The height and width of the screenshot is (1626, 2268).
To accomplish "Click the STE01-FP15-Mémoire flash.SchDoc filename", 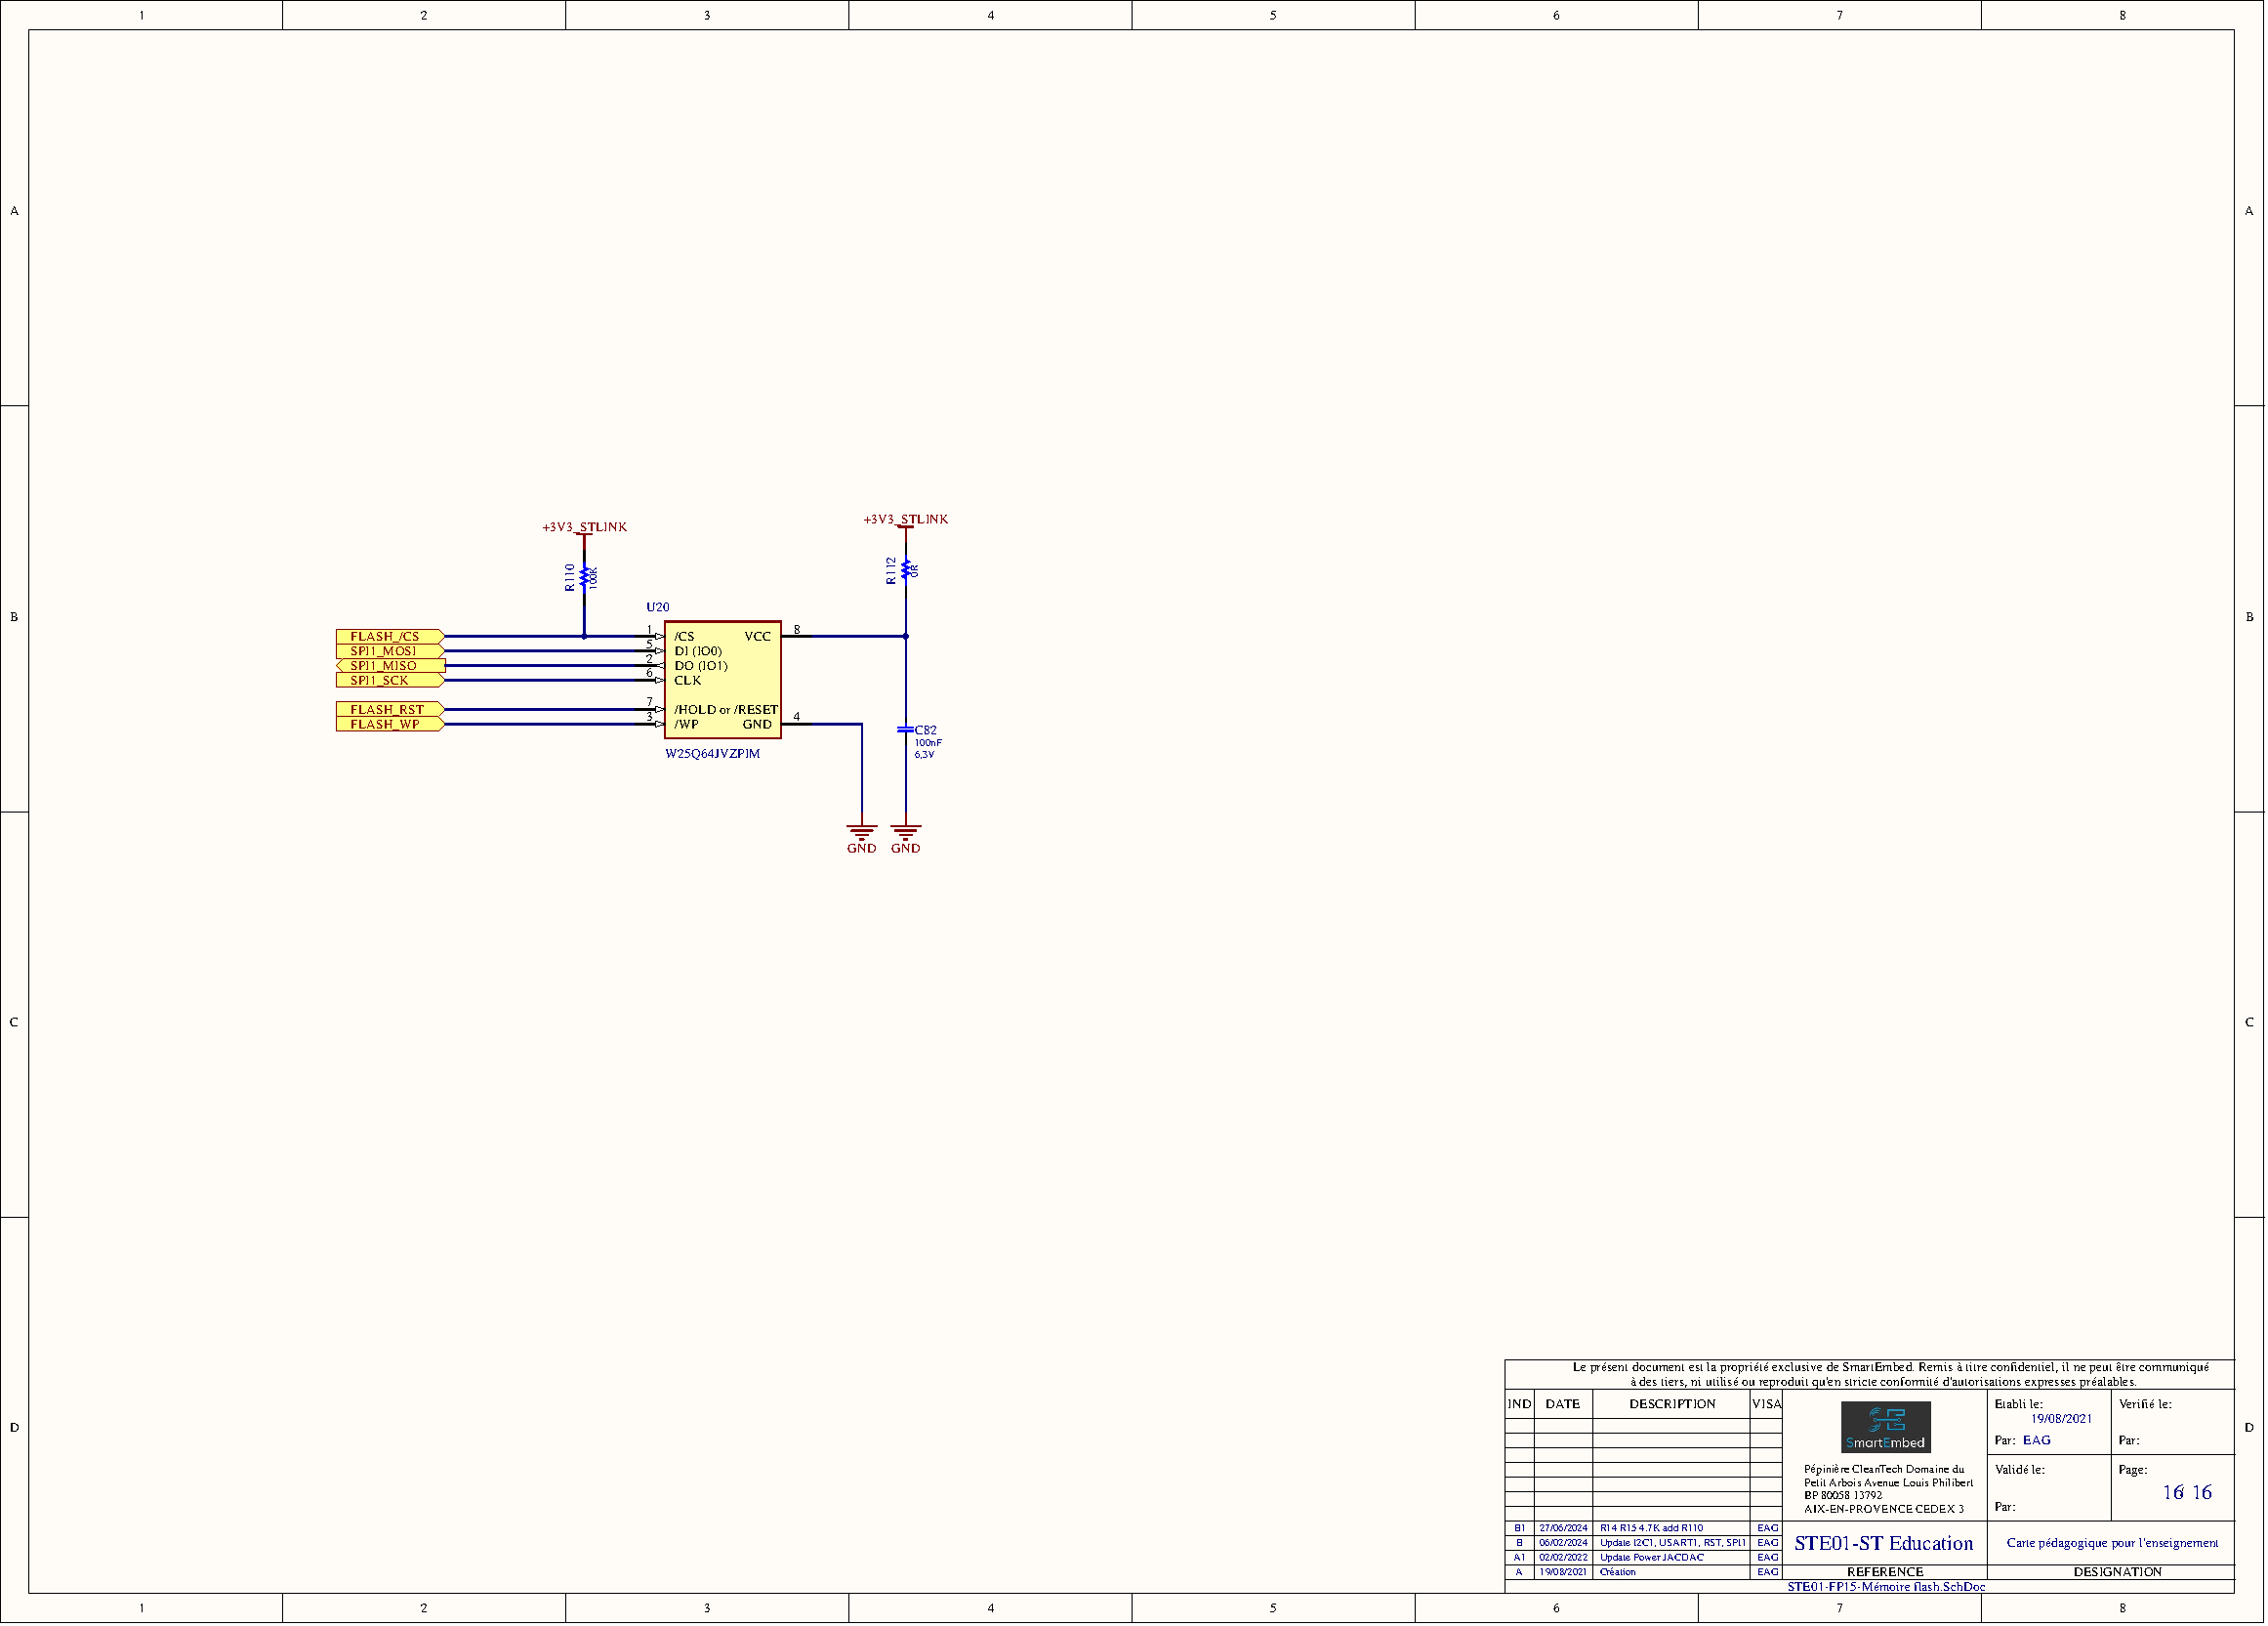I will click(1886, 1587).
